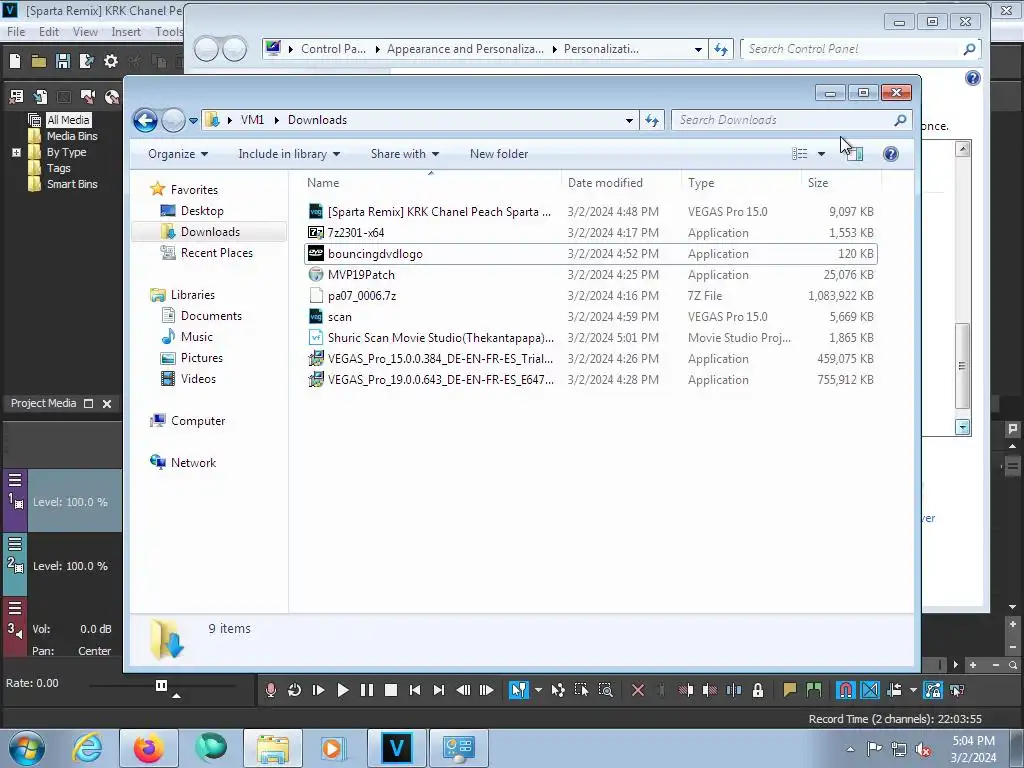Open the Windows Start menu
The image size is (1024, 768).
coord(26,748)
